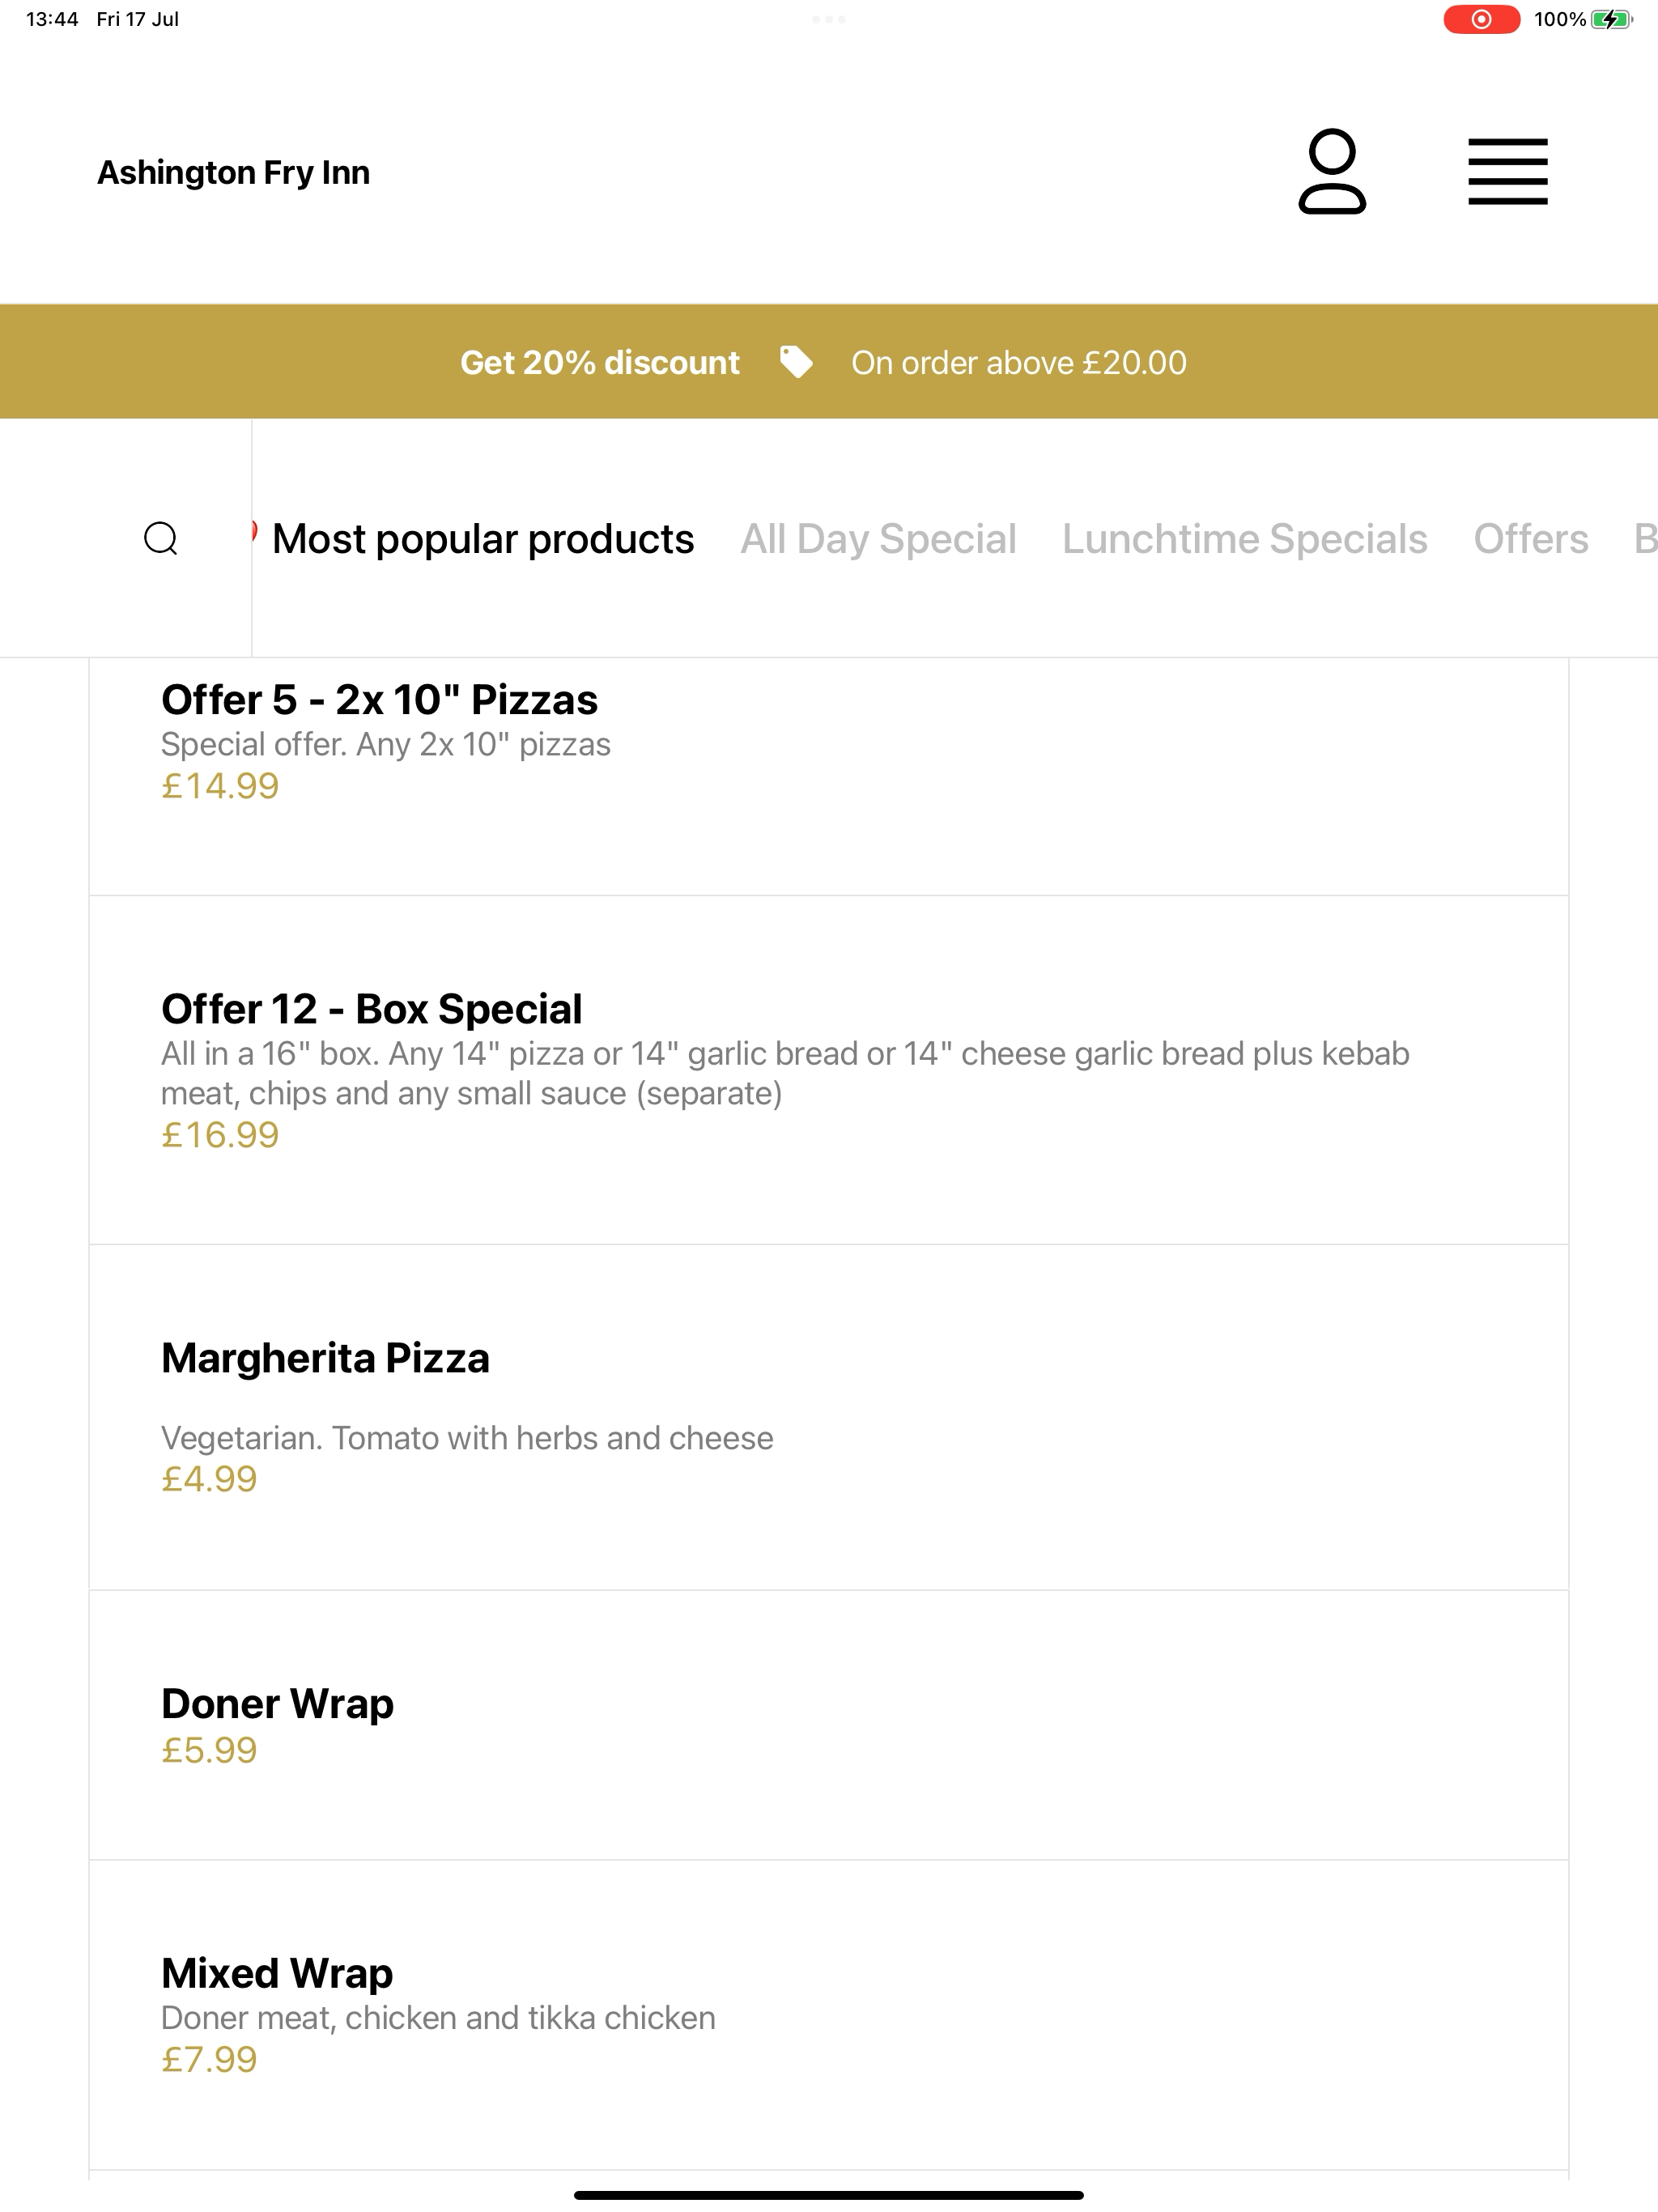
Task: Tap the £14.99 price
Action: click(x=220, y=786)
